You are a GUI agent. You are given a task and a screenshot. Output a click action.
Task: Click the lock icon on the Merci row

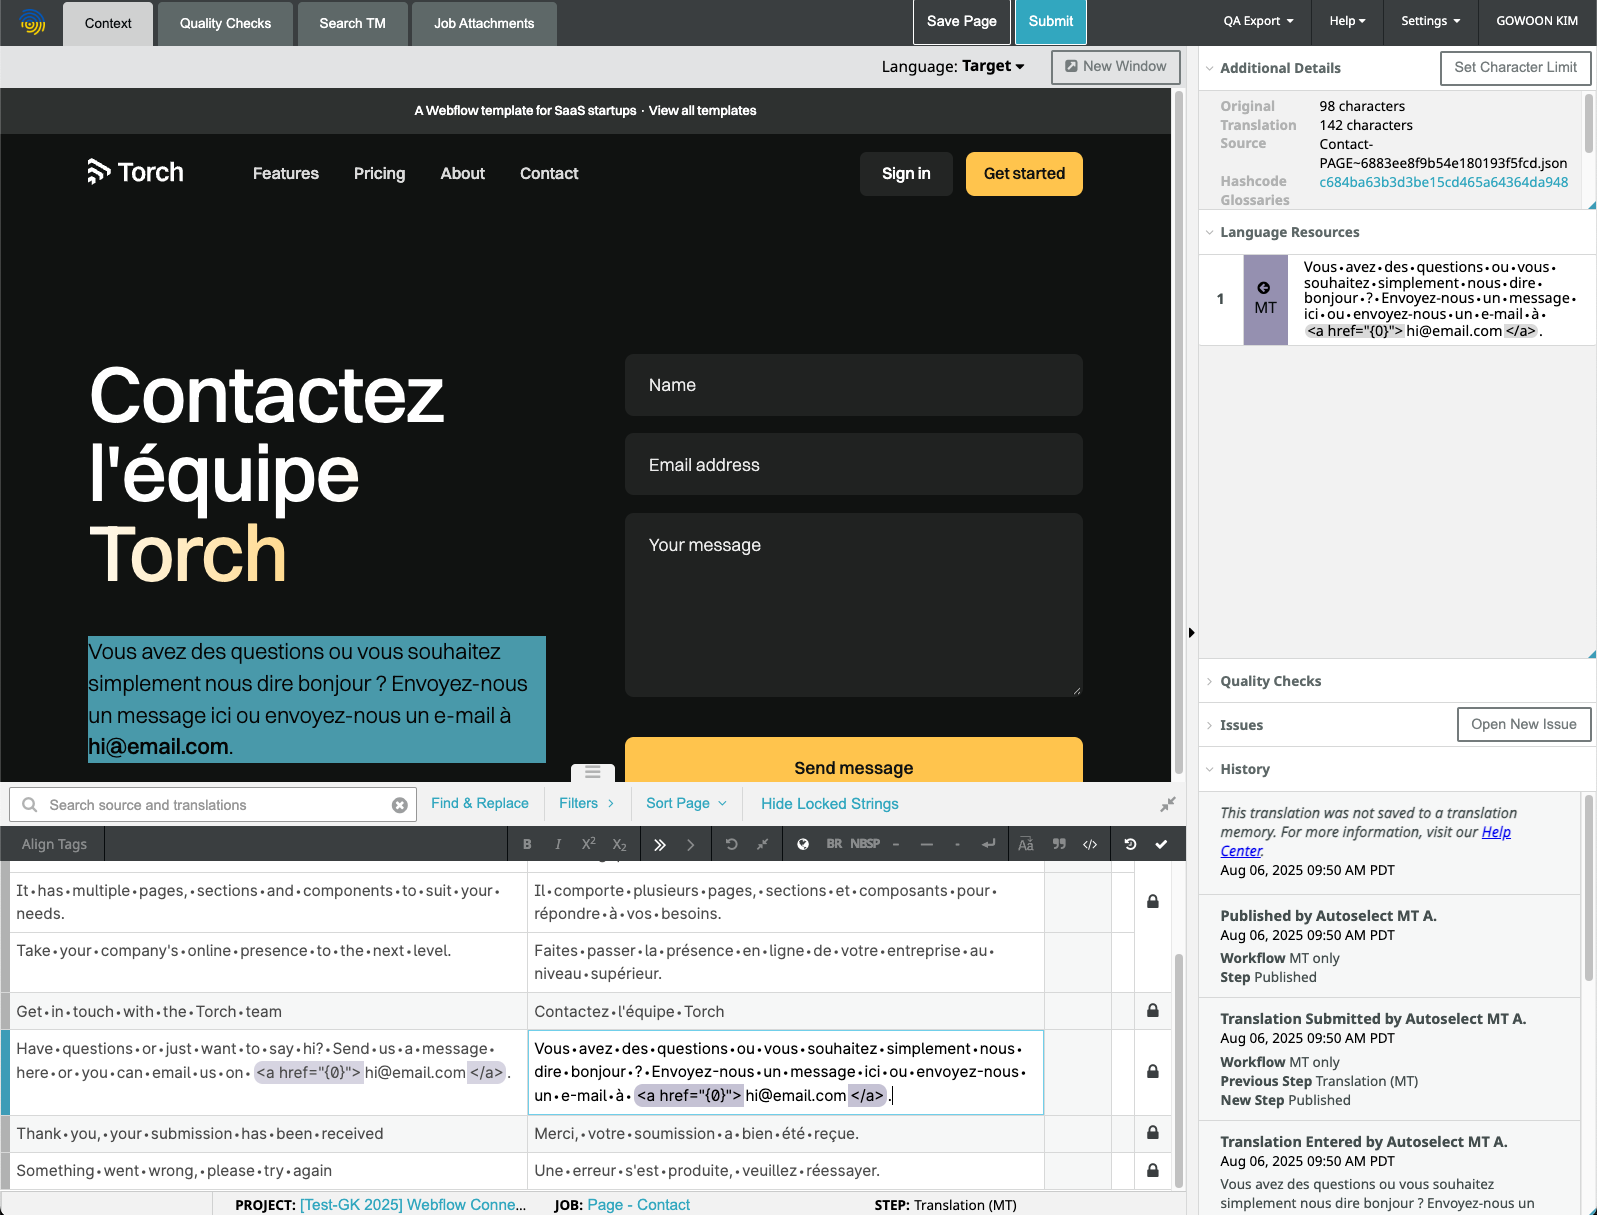pyautogui.click(x=1153, y=1133)
